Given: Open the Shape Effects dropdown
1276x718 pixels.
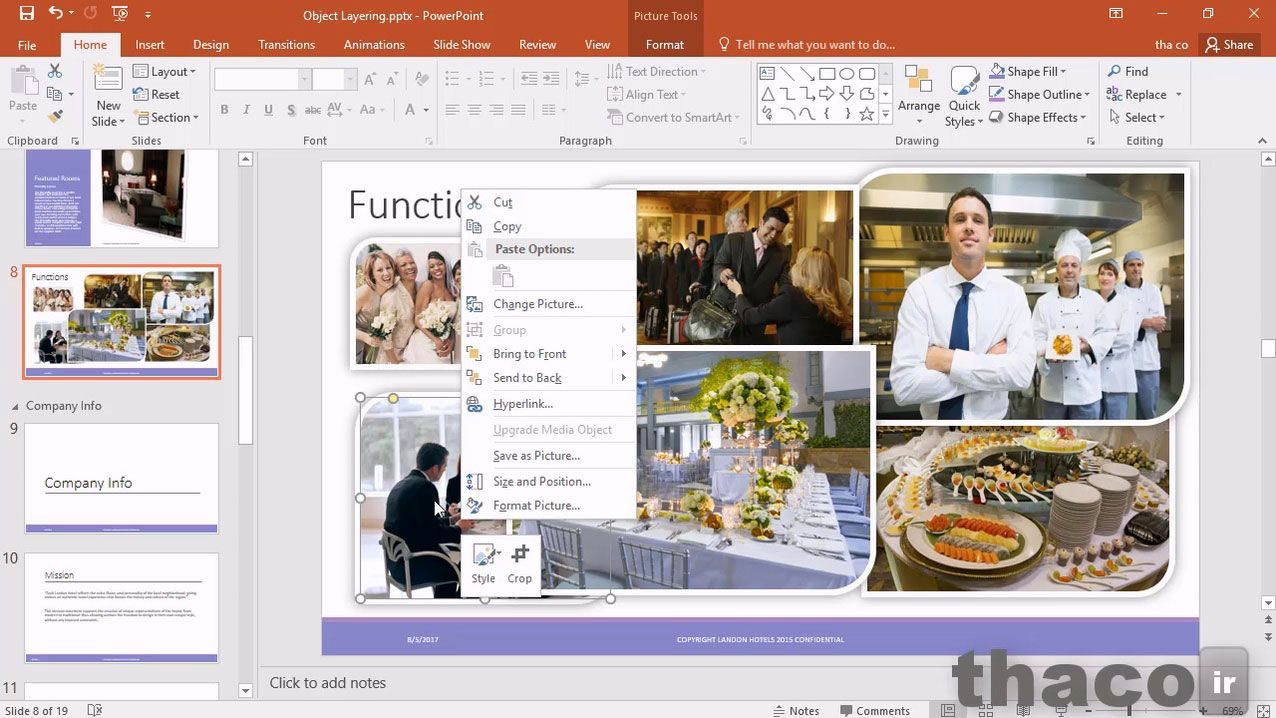Looking at the screenshot, I should tap(1038, 117).
